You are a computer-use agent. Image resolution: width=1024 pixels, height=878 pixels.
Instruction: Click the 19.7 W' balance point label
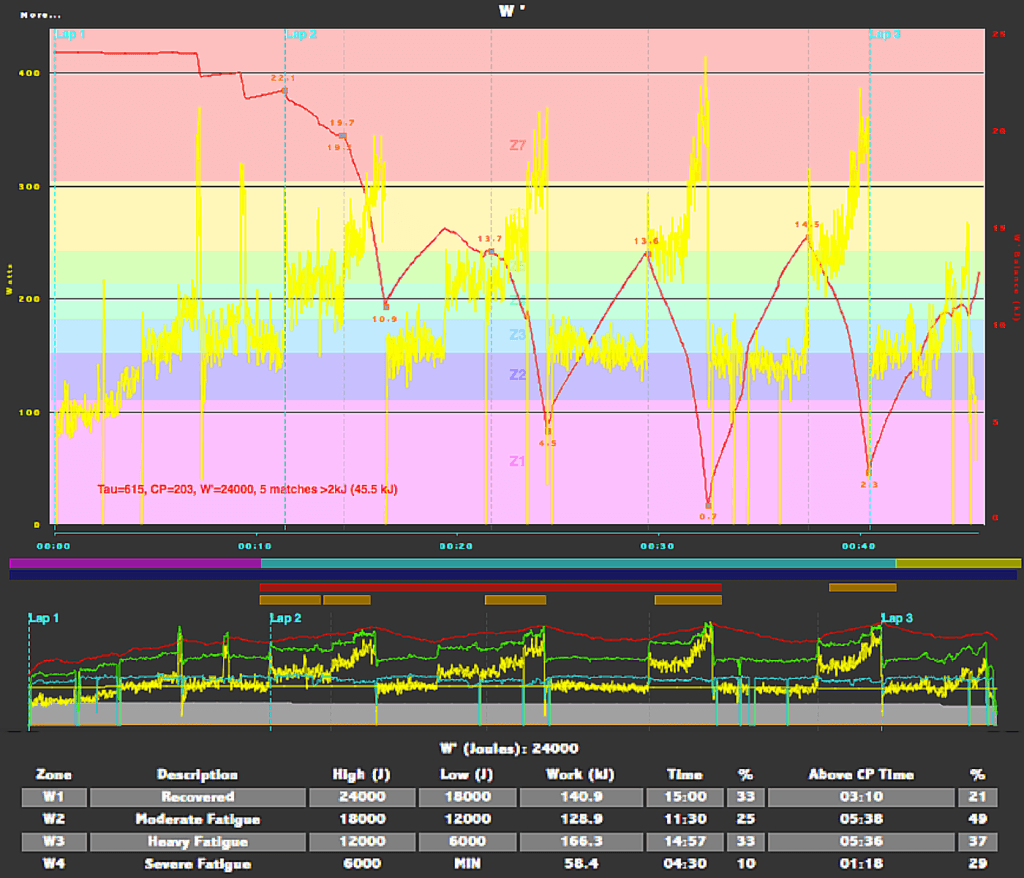[342, 123]
